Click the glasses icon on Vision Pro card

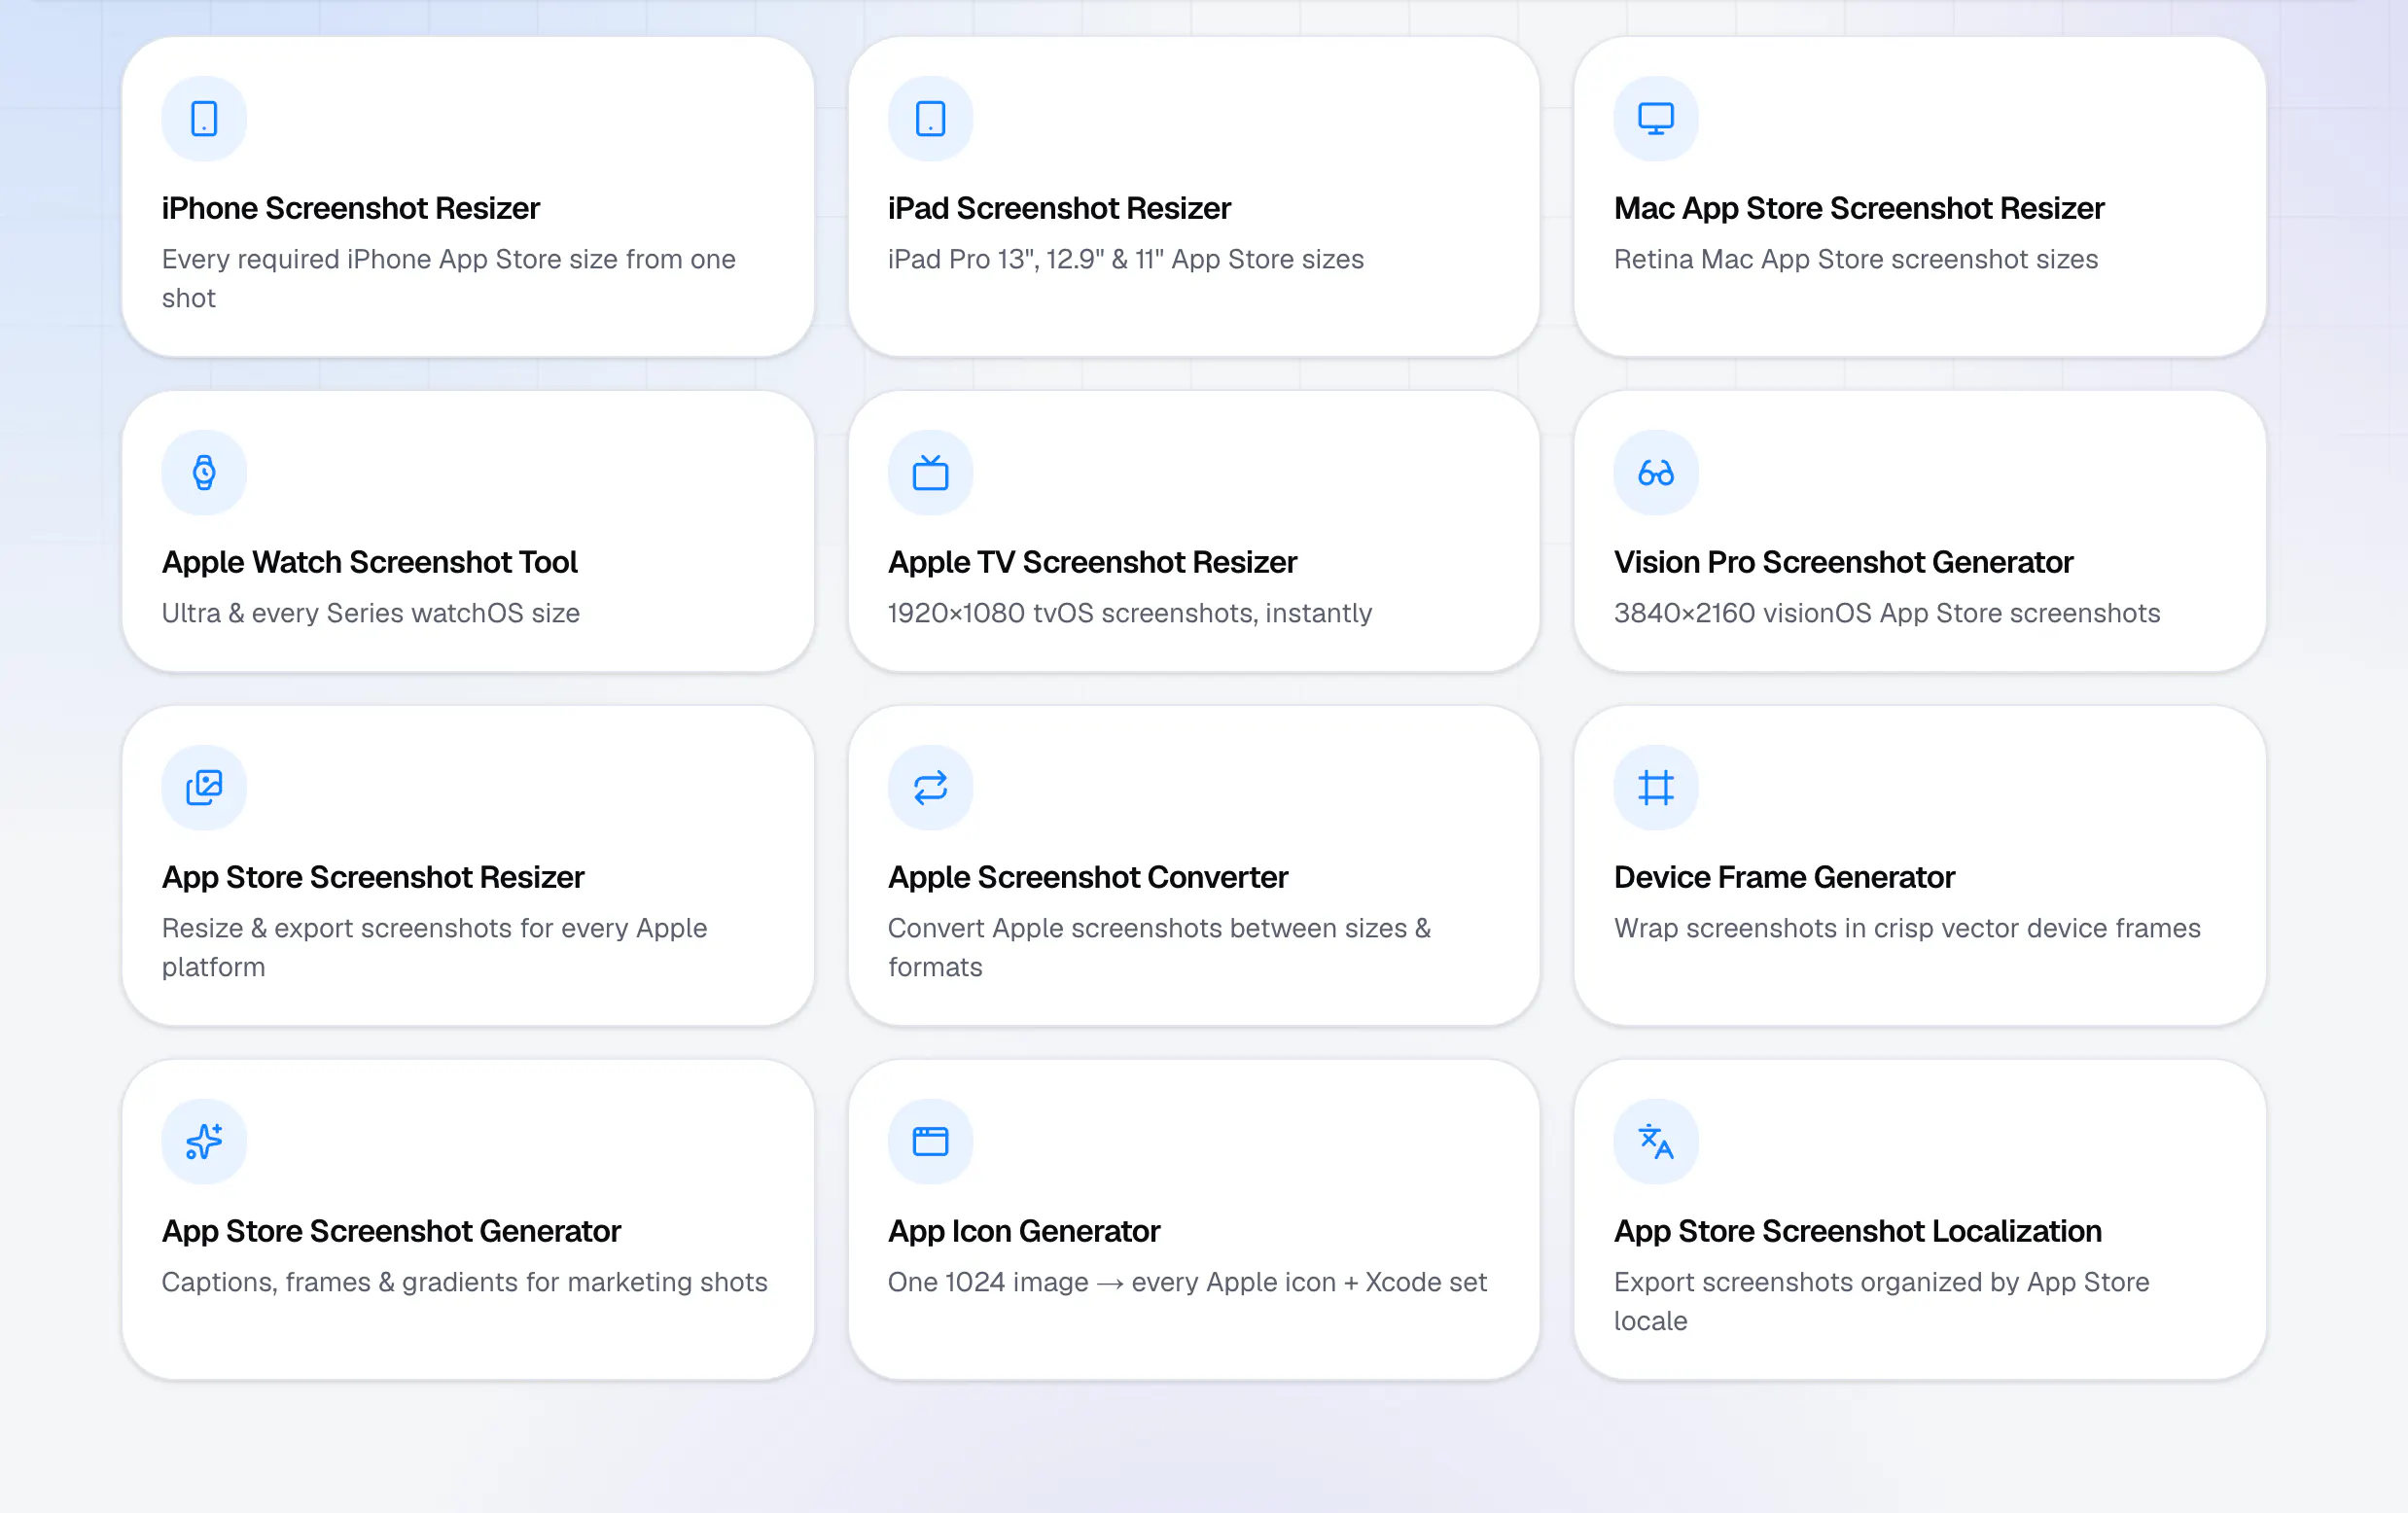(1656, 472)
